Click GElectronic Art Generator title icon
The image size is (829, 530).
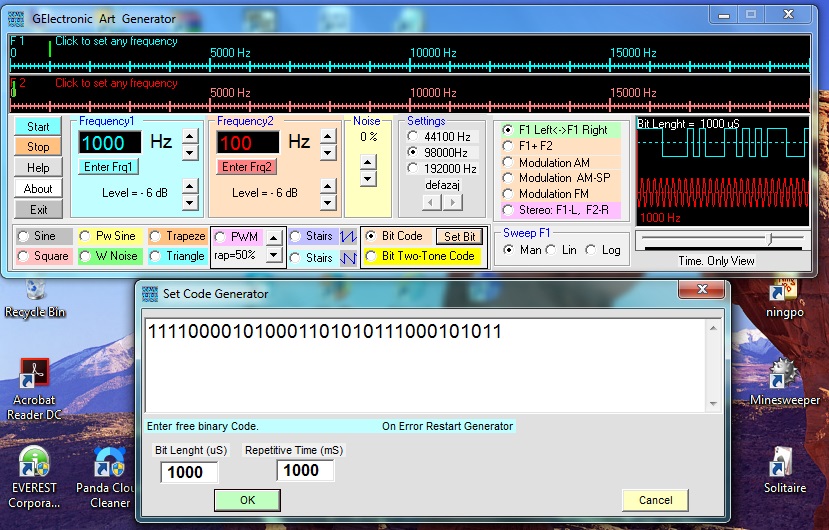(x=16, y=19)
